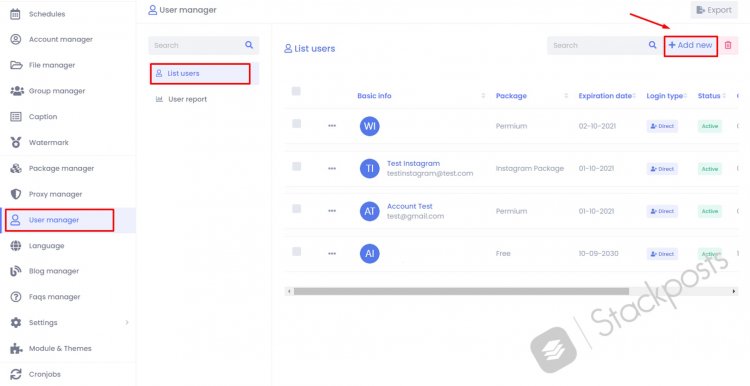Select the Account Test row checkbox
Screen dimensions: 750x386
click(x=297, y=209)
